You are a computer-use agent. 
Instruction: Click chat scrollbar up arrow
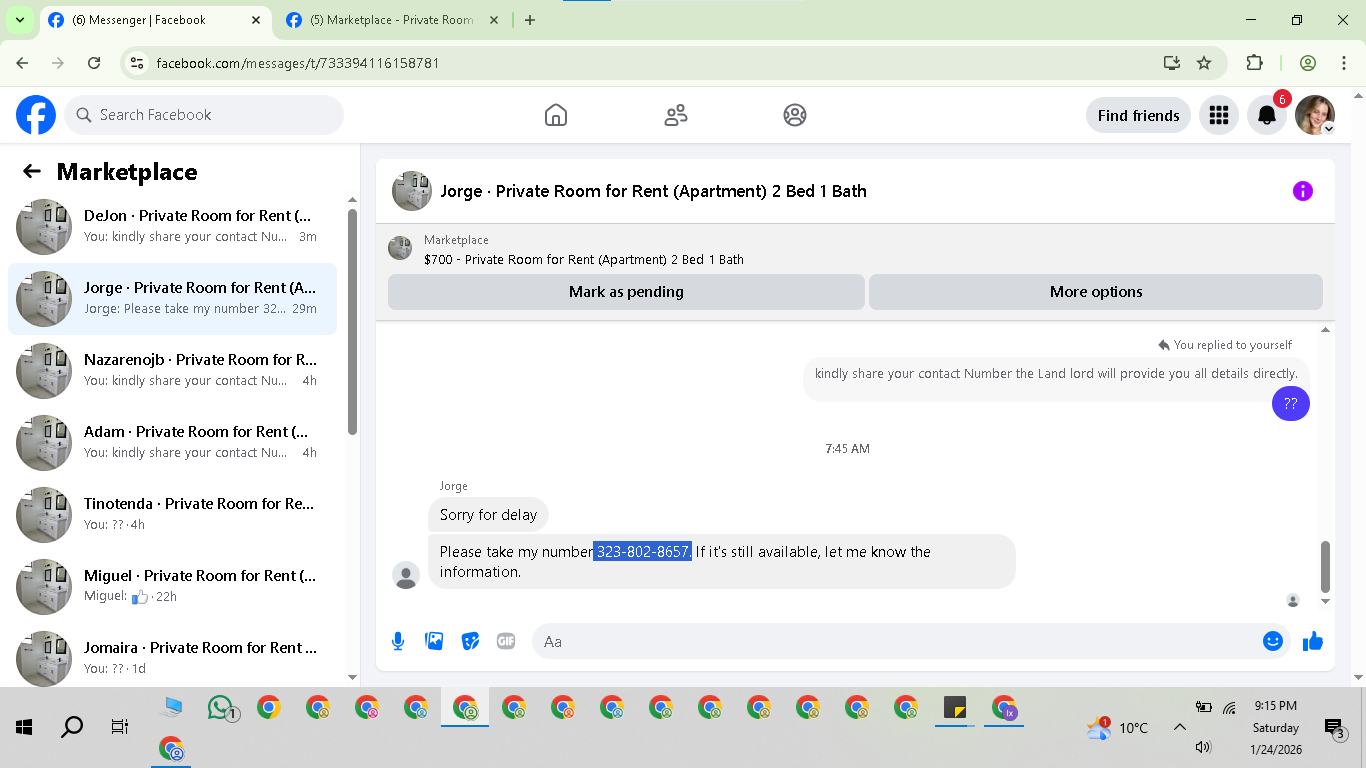[x=1326, y=329]
